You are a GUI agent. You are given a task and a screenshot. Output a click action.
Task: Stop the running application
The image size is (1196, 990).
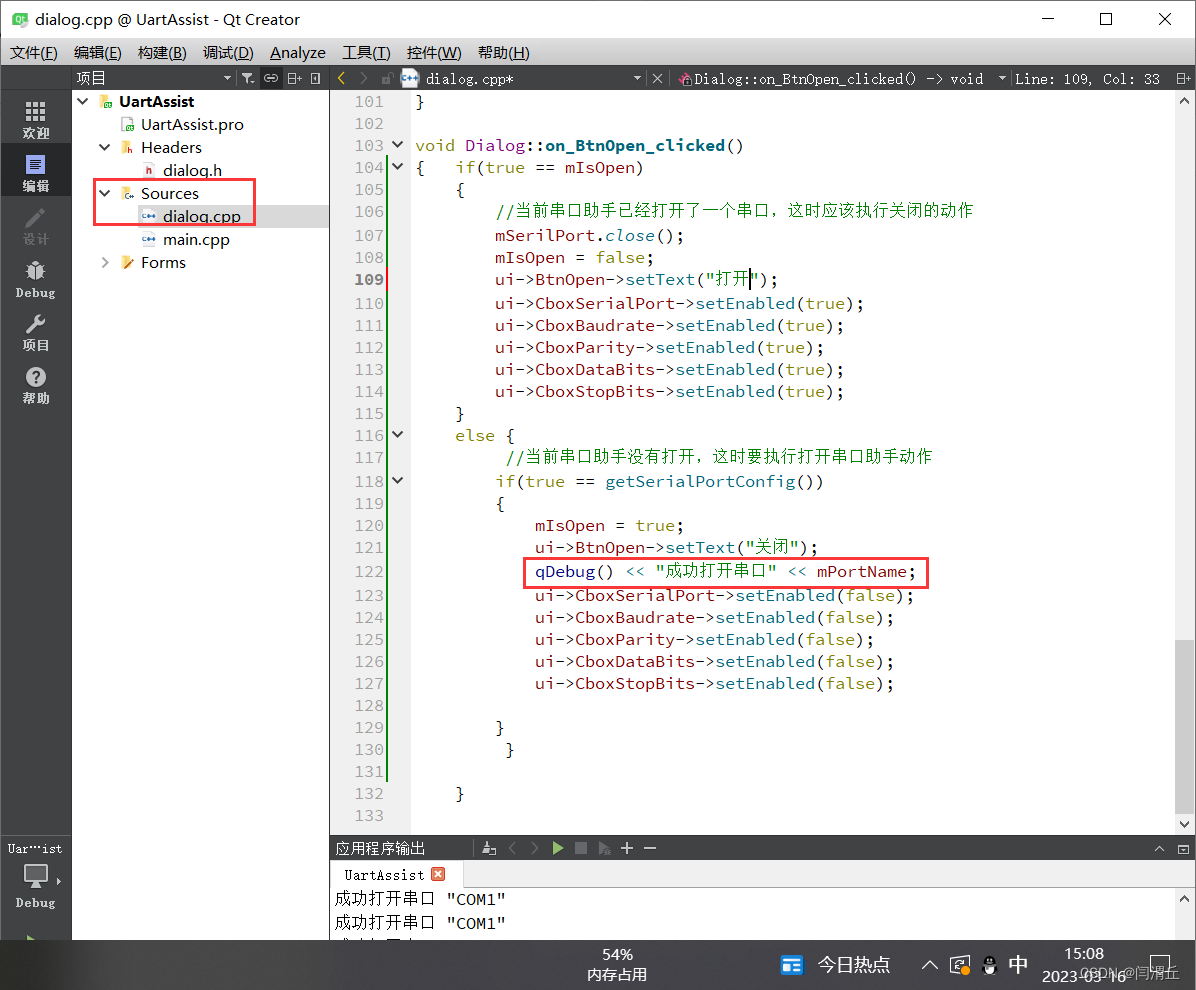pyautogui.click(x=581, y=848)
